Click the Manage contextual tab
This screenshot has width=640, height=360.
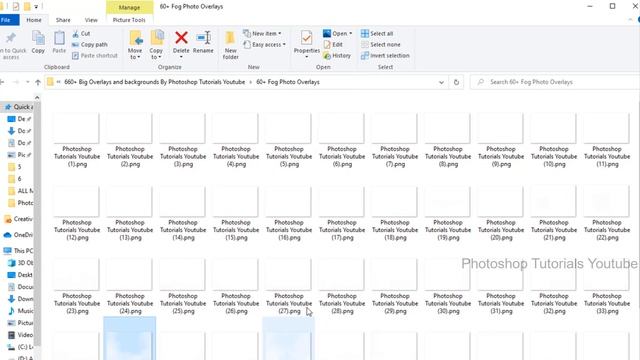129,7
